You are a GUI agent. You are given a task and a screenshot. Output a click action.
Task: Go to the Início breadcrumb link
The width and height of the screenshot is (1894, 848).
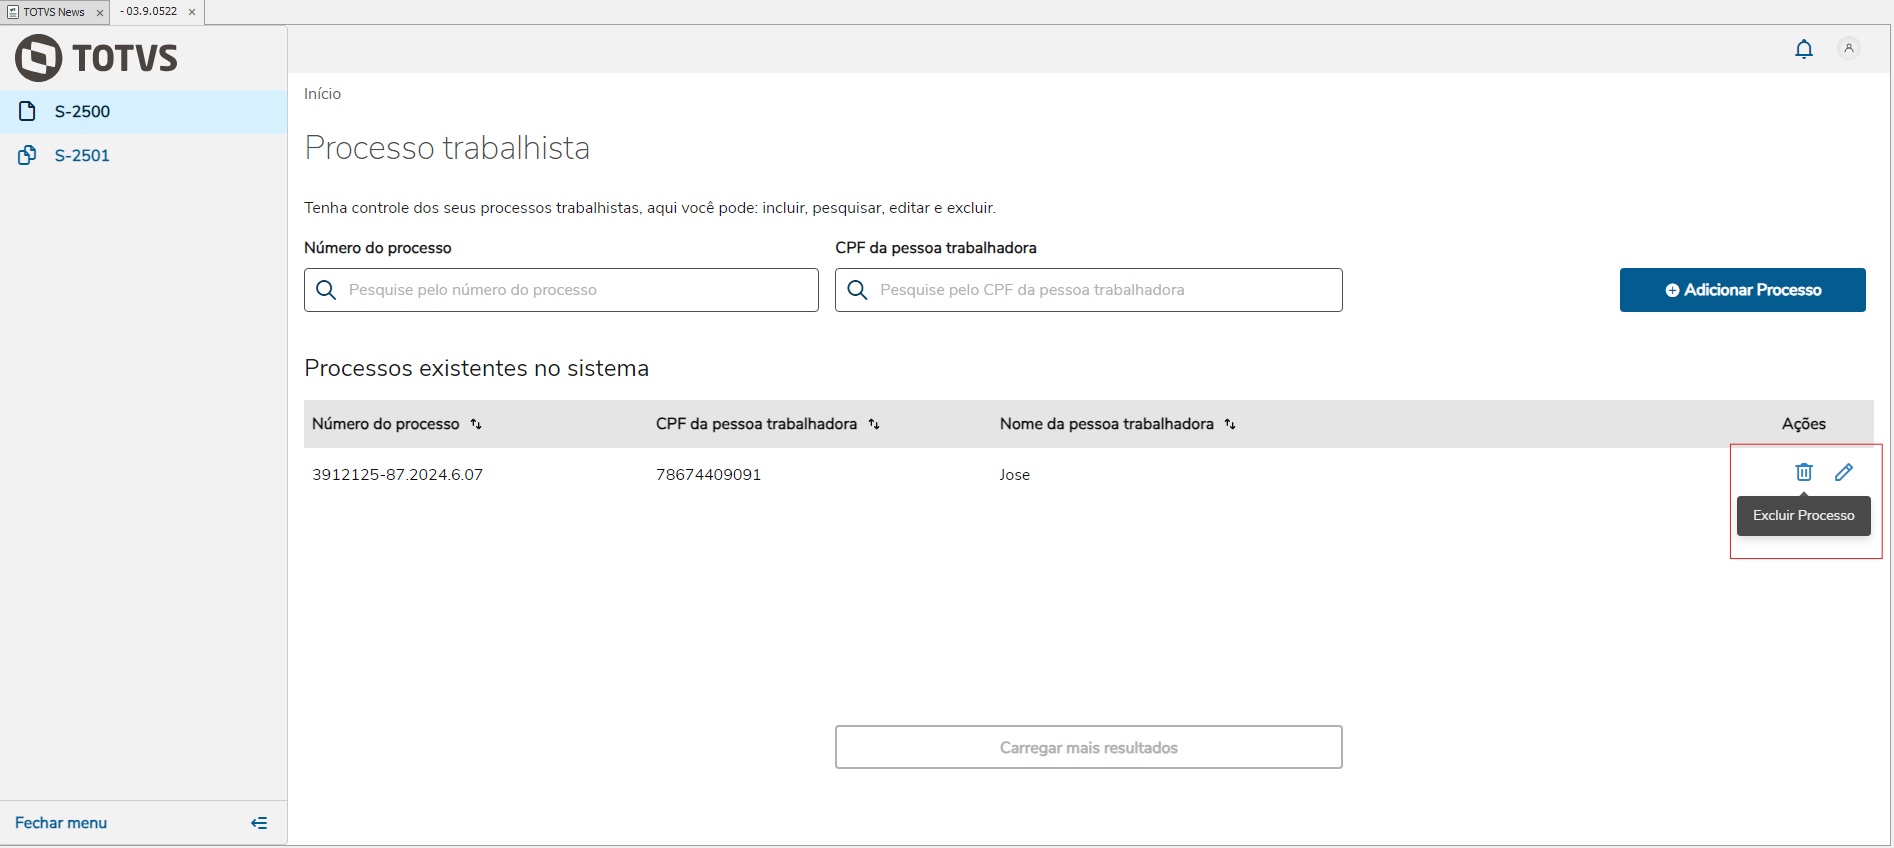[322, 94]
